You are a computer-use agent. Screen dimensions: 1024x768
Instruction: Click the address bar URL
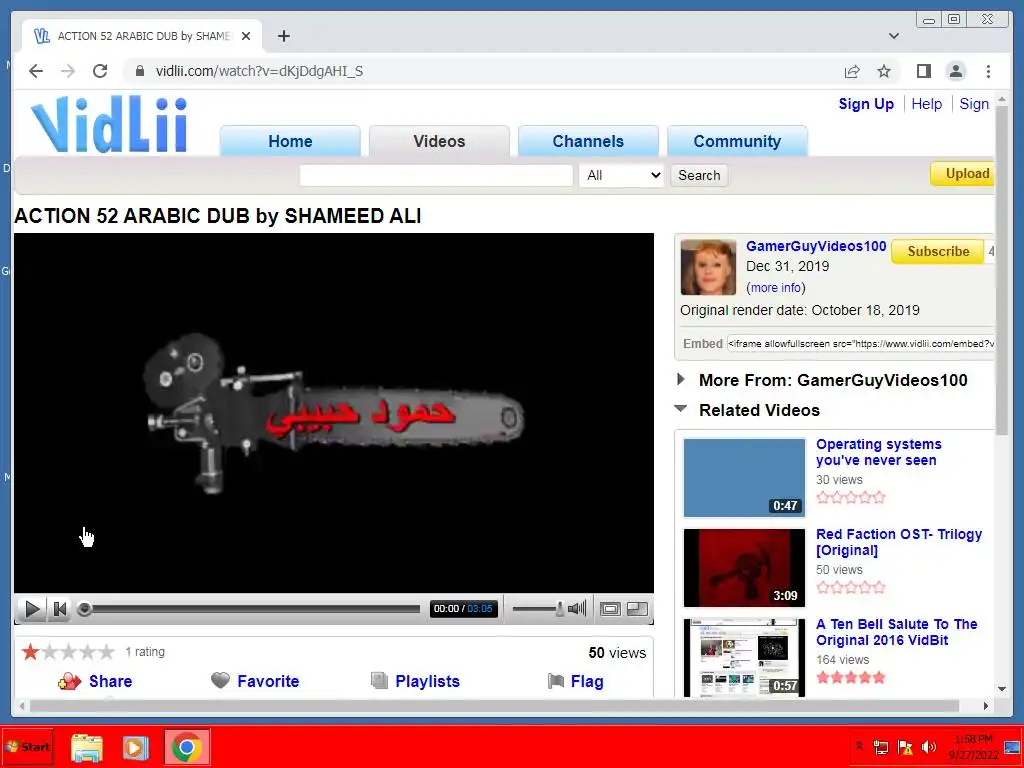(259, 71)
